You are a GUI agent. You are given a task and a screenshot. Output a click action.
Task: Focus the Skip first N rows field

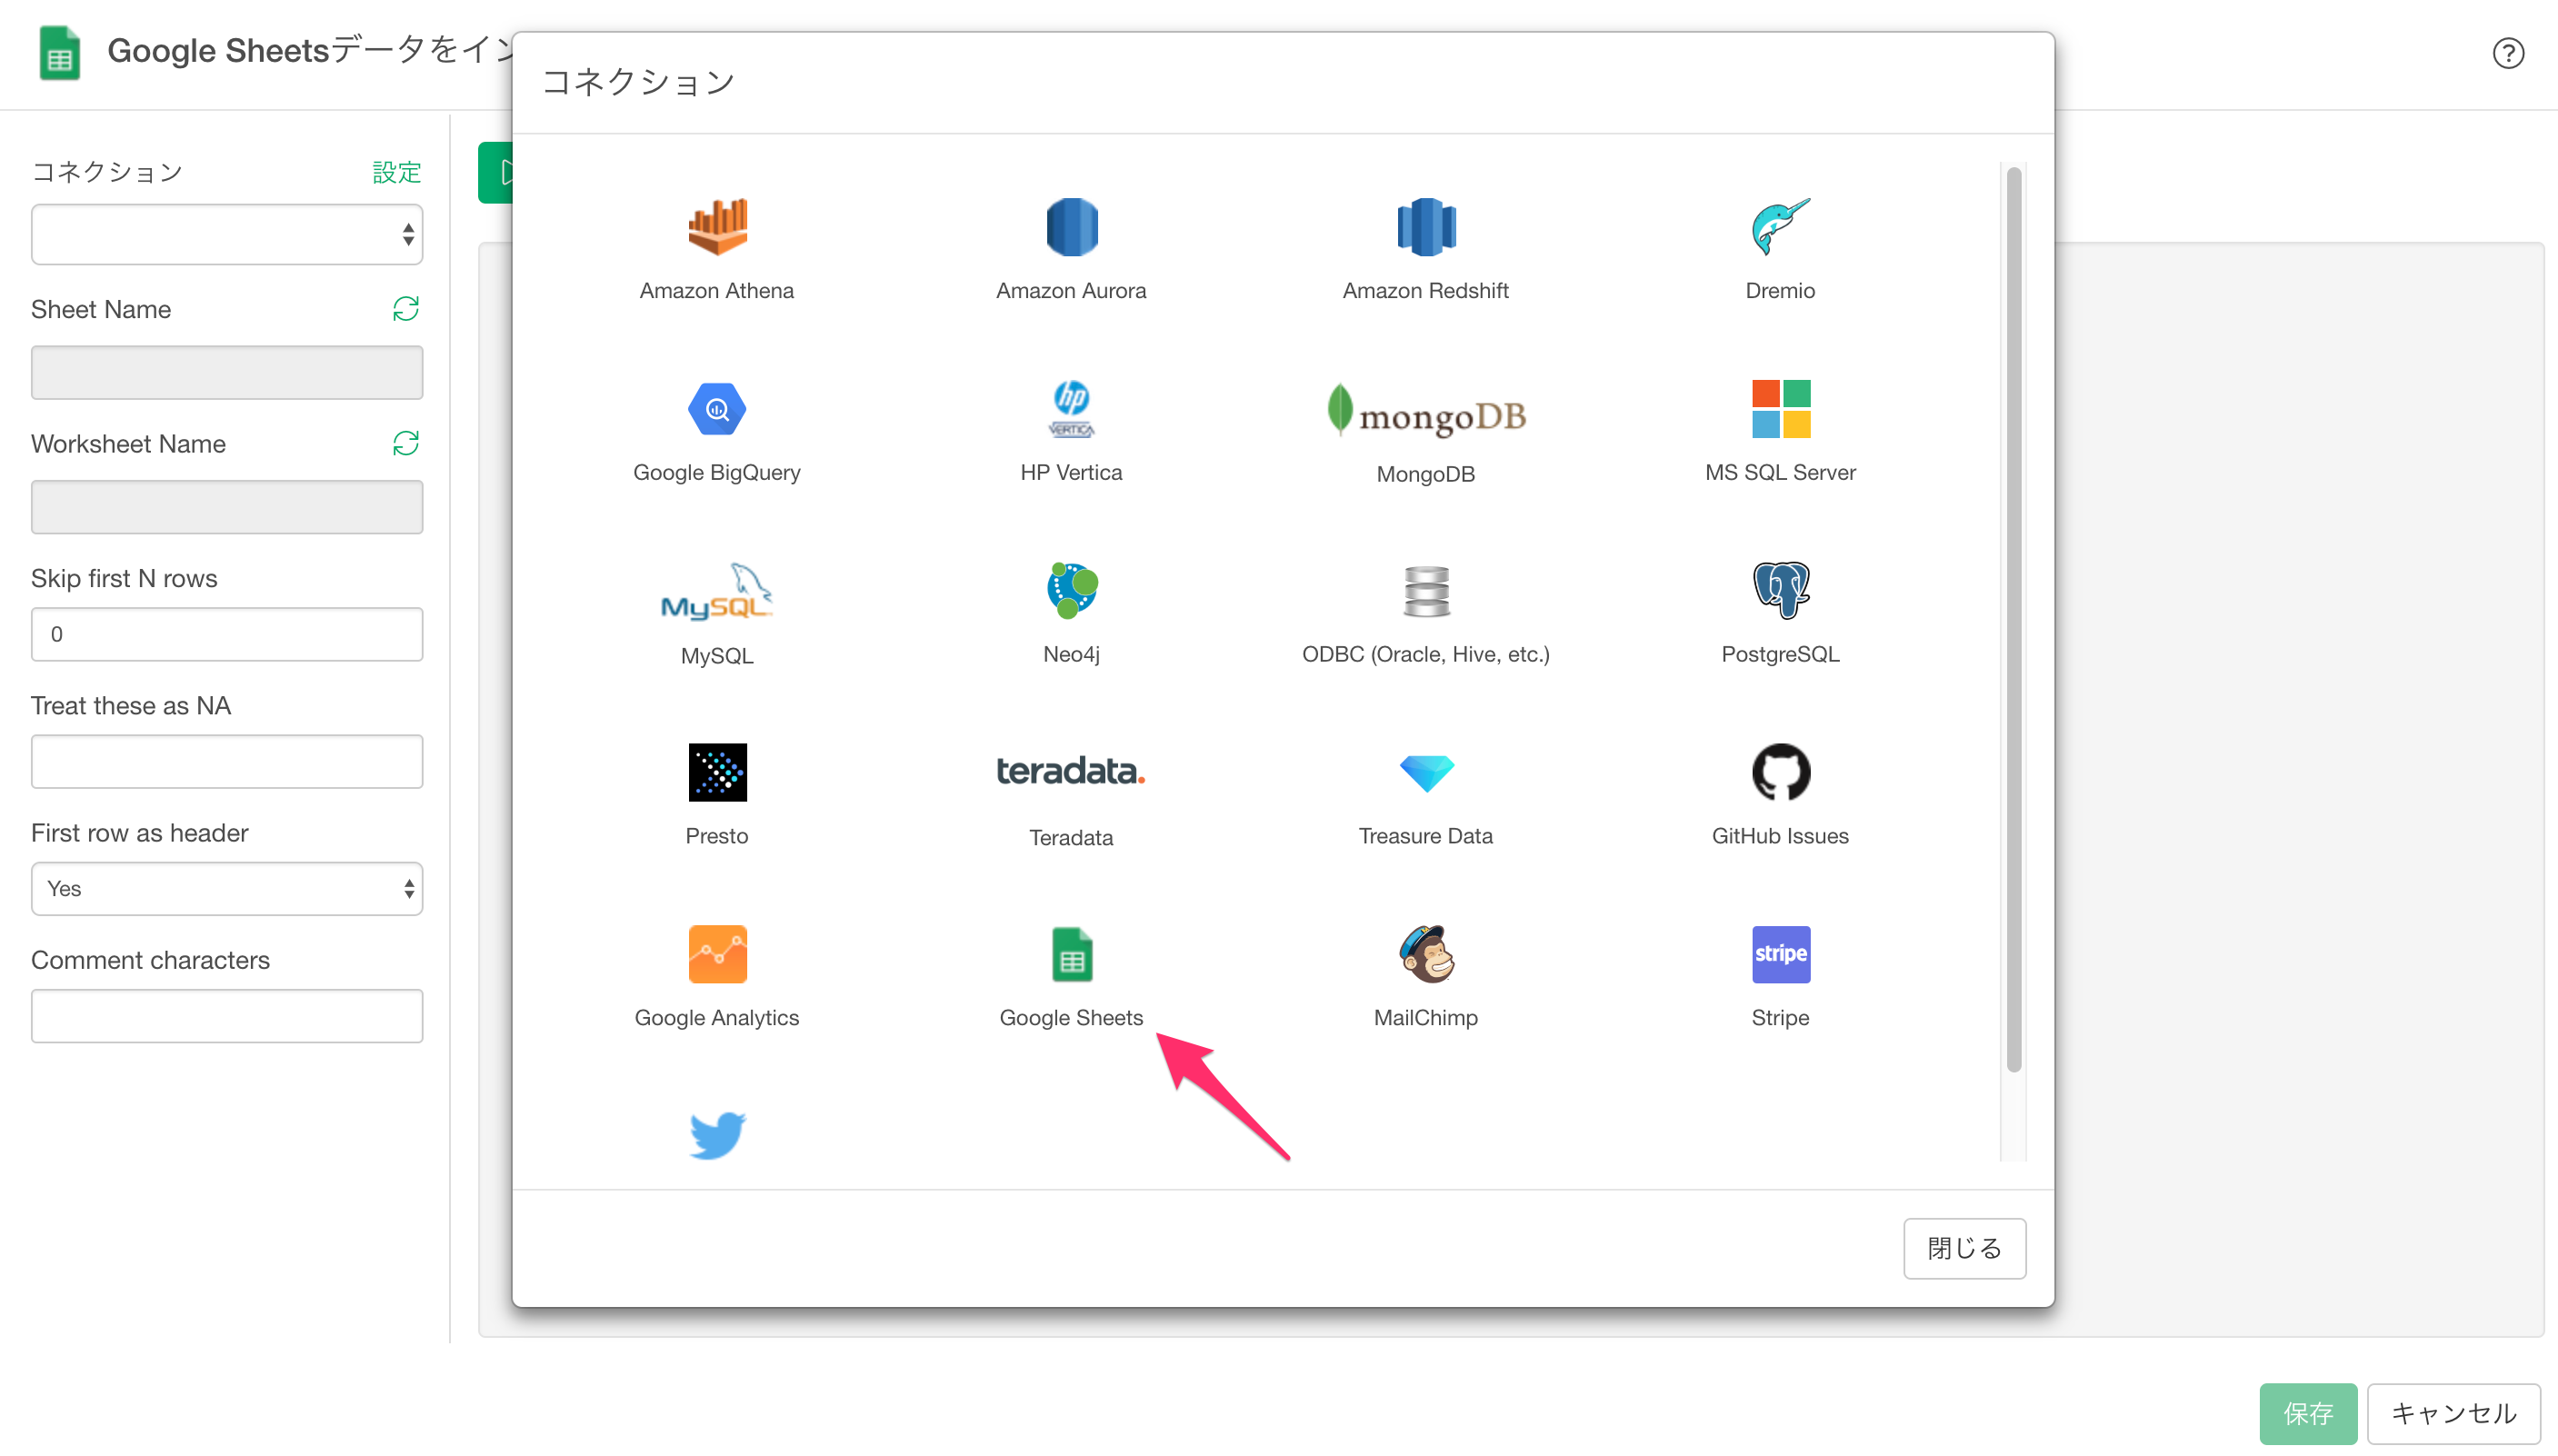click(x=227, y=634)
